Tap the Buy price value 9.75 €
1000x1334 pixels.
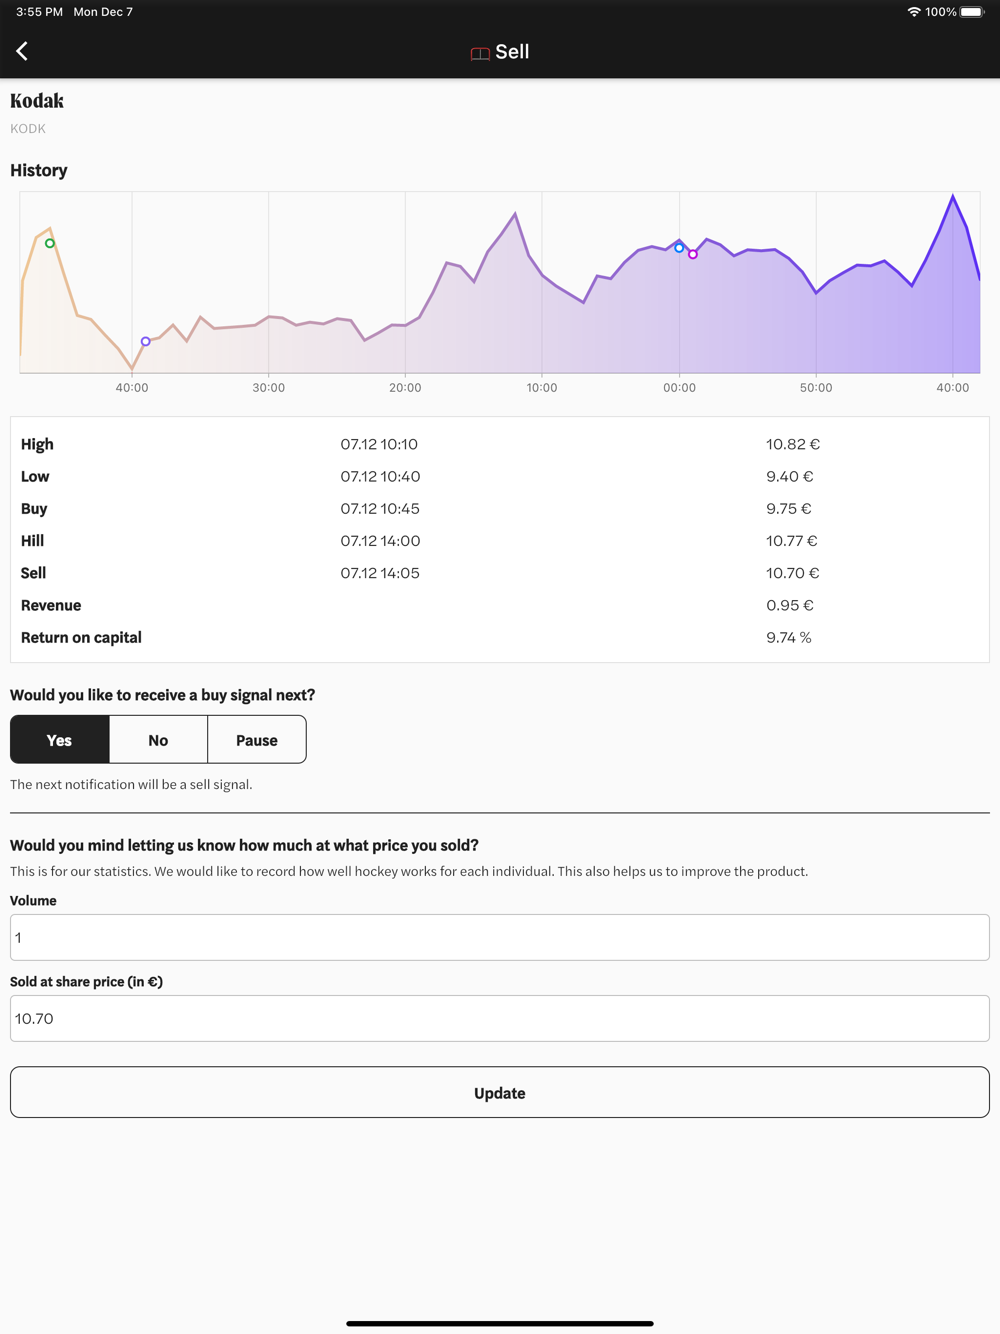(789, 508)
